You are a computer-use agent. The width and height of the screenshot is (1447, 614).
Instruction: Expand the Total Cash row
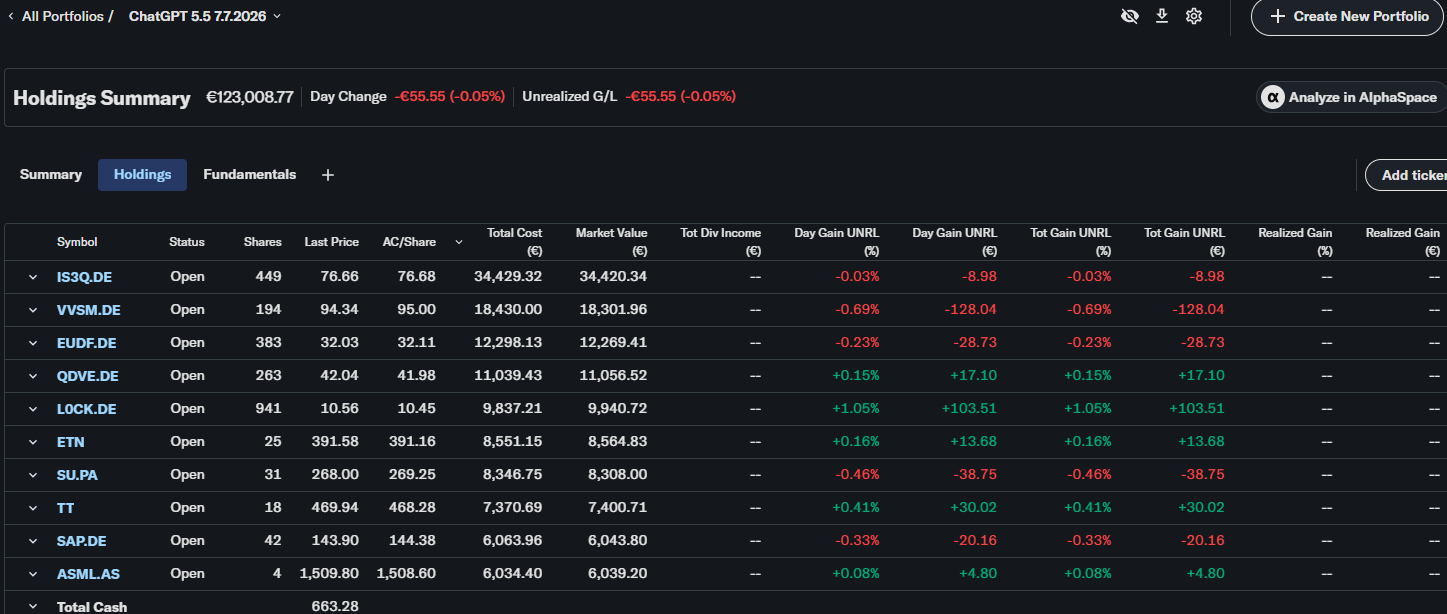point(32,607)
